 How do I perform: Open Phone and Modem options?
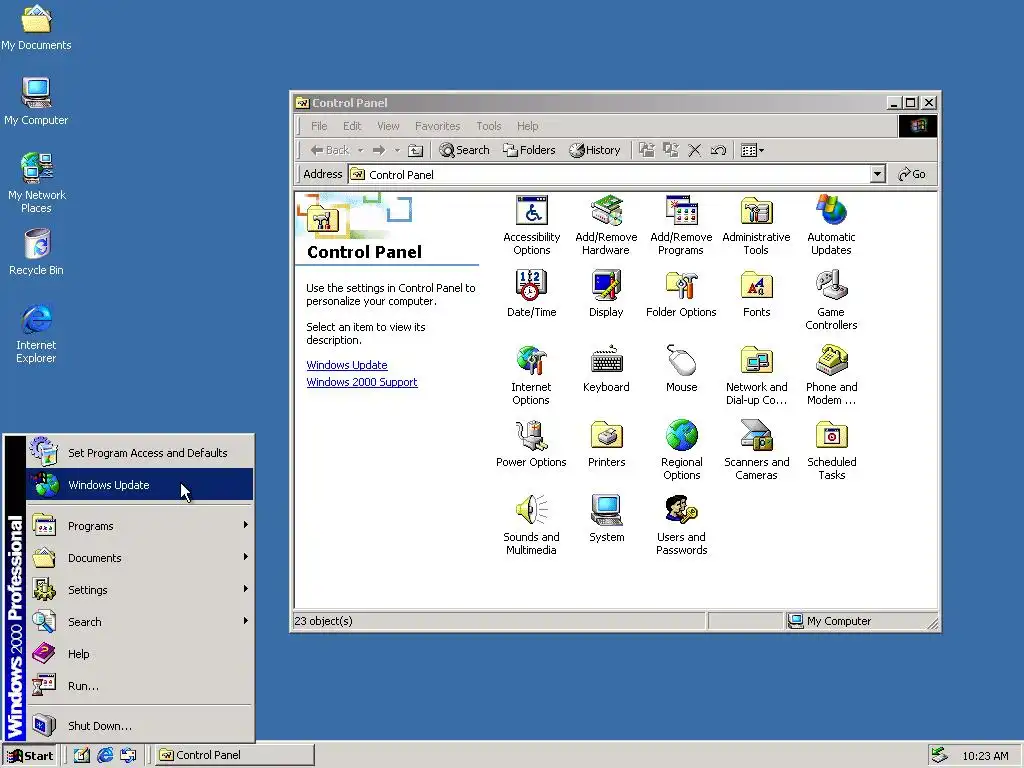click(x=831, y=376)
